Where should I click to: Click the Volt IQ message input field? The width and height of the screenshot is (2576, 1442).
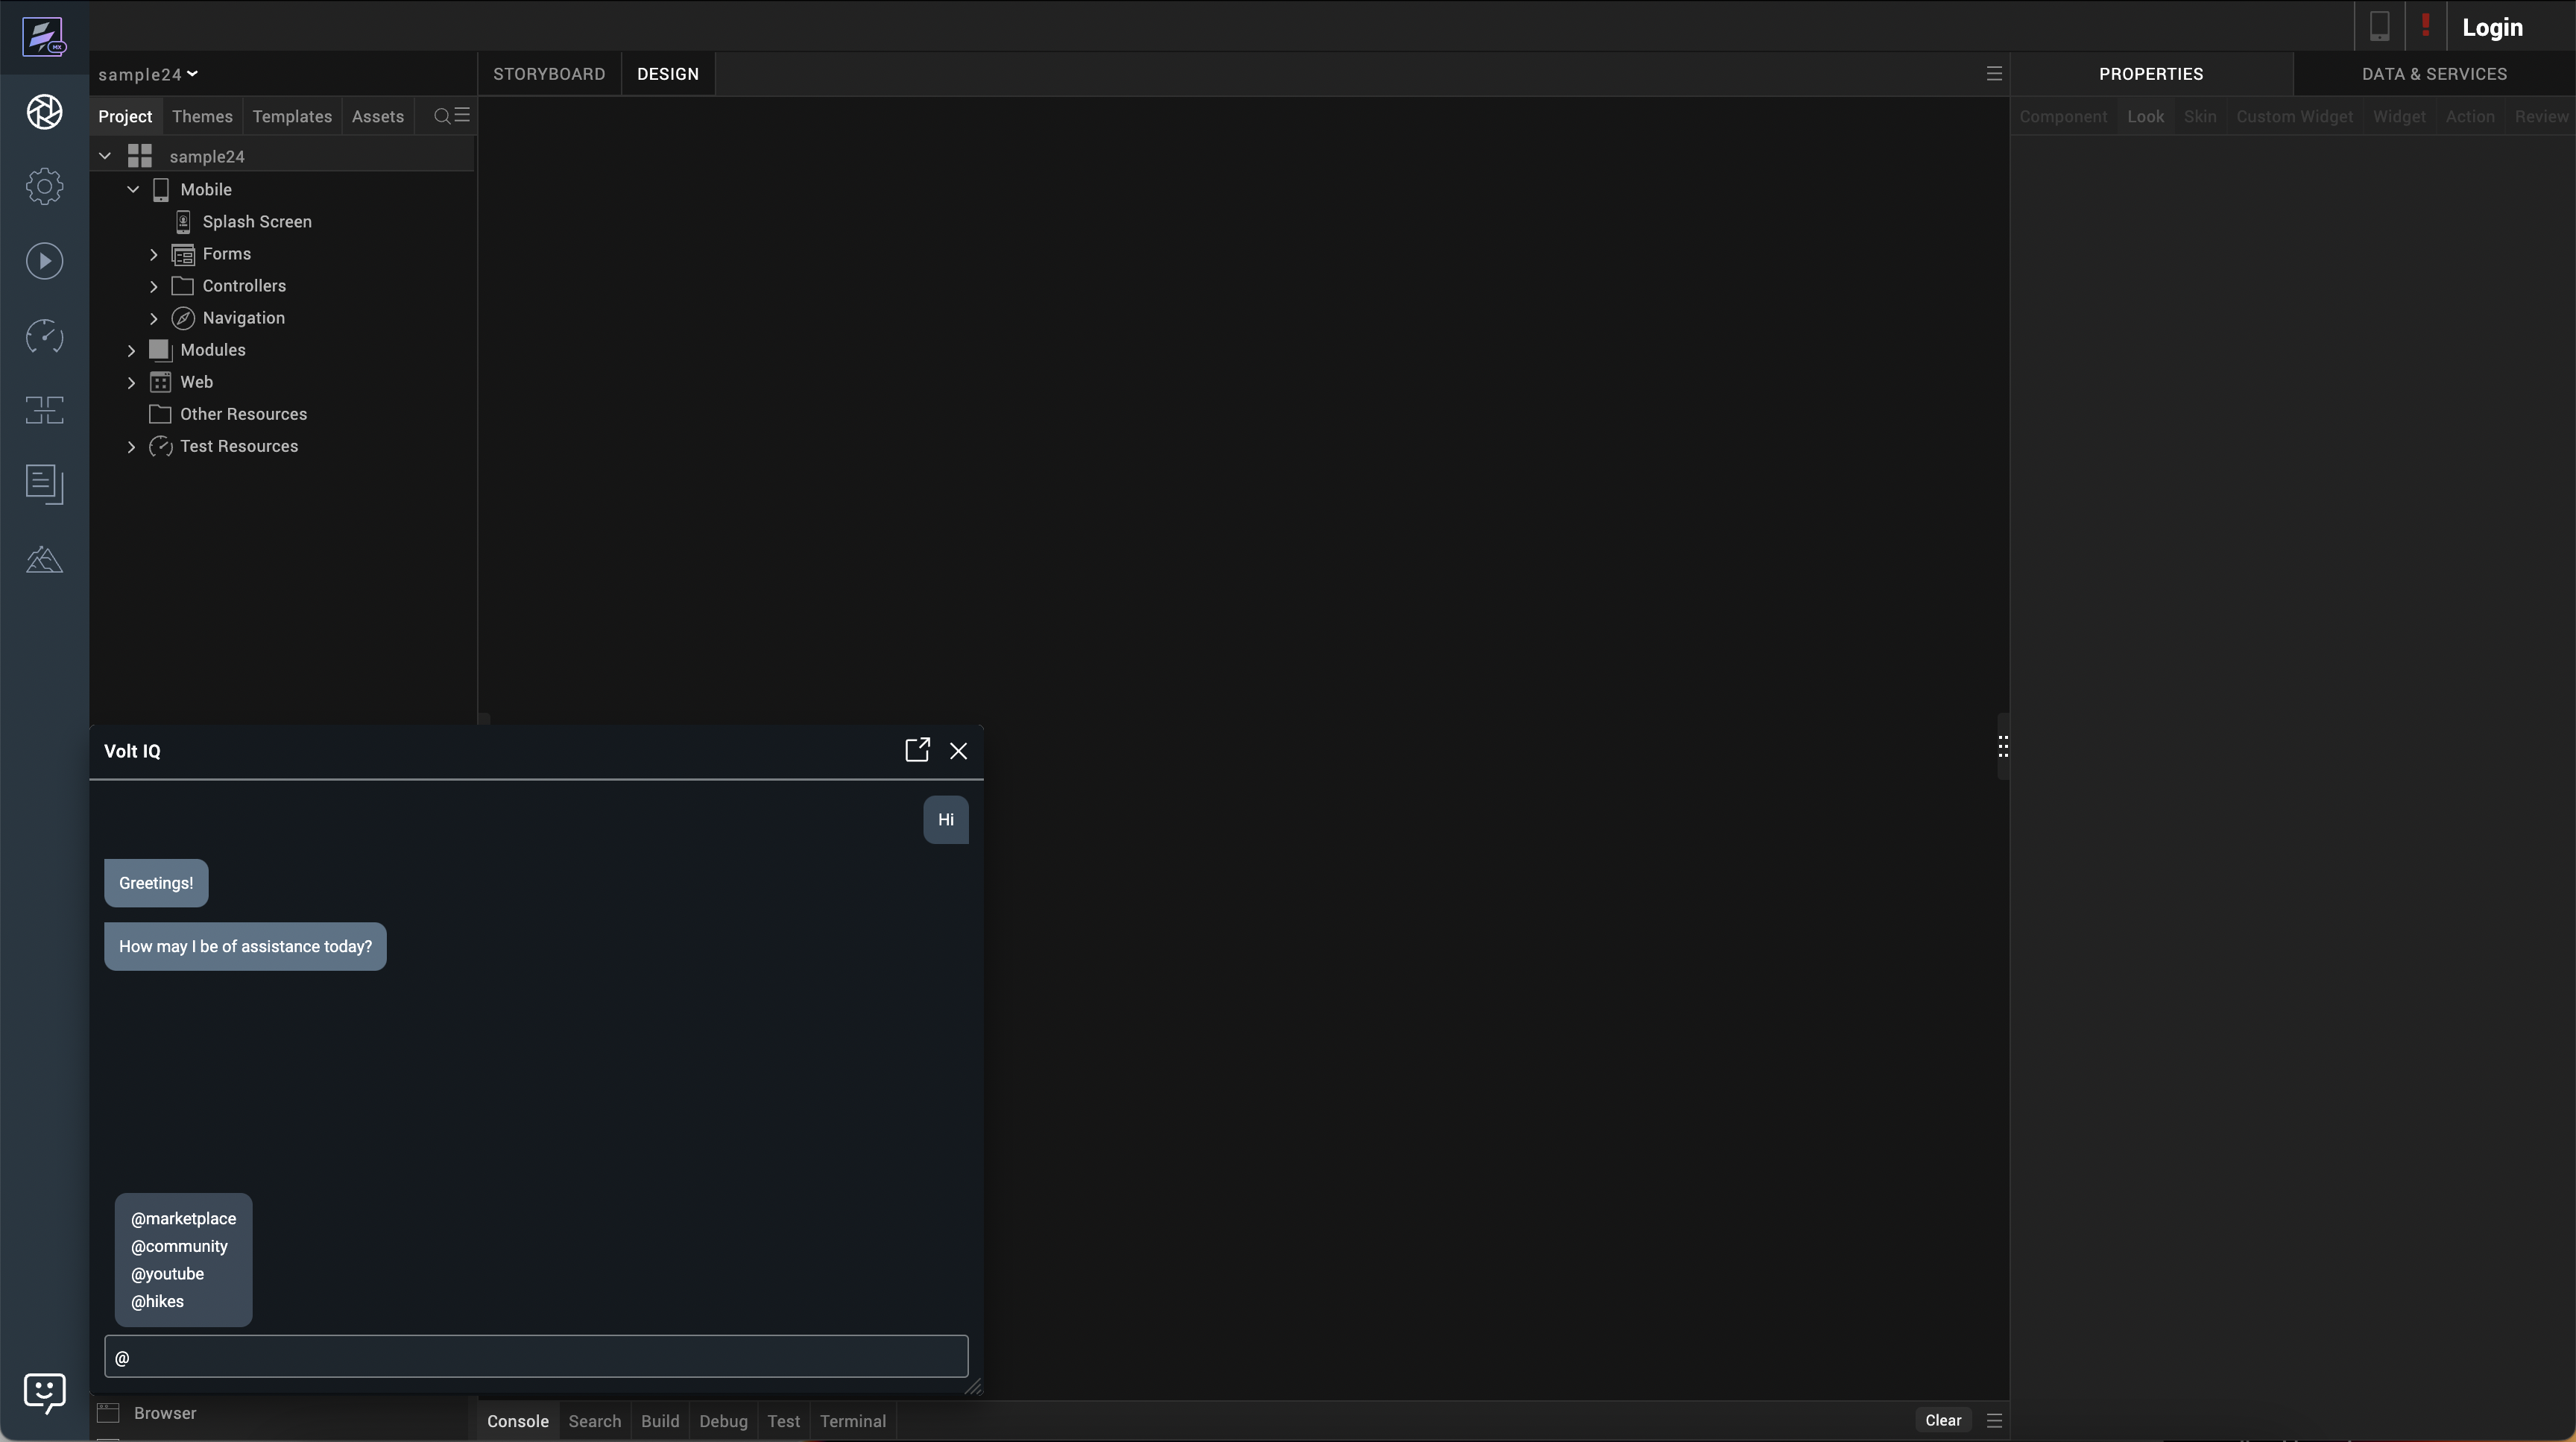[x=536, y=1357]
